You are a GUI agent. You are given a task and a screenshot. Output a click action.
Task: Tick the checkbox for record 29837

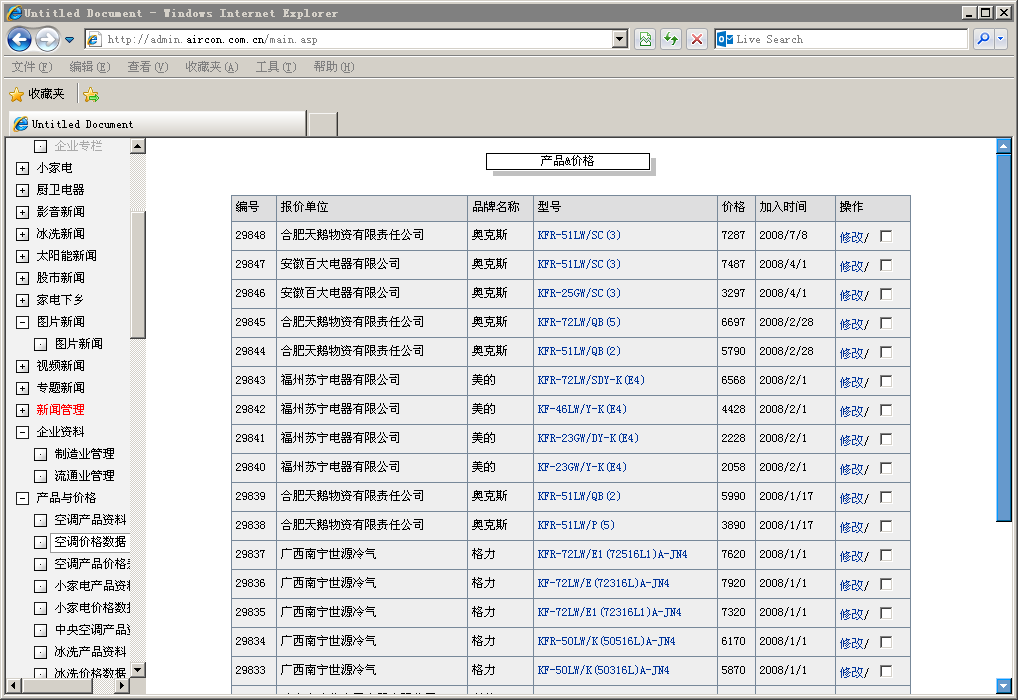(886, 555)
